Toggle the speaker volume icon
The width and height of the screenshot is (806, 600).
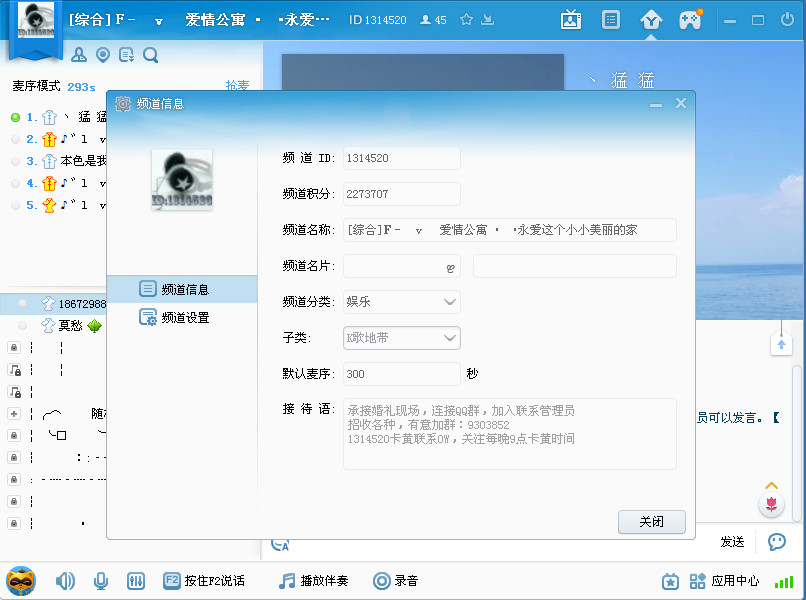click(65, 581)
